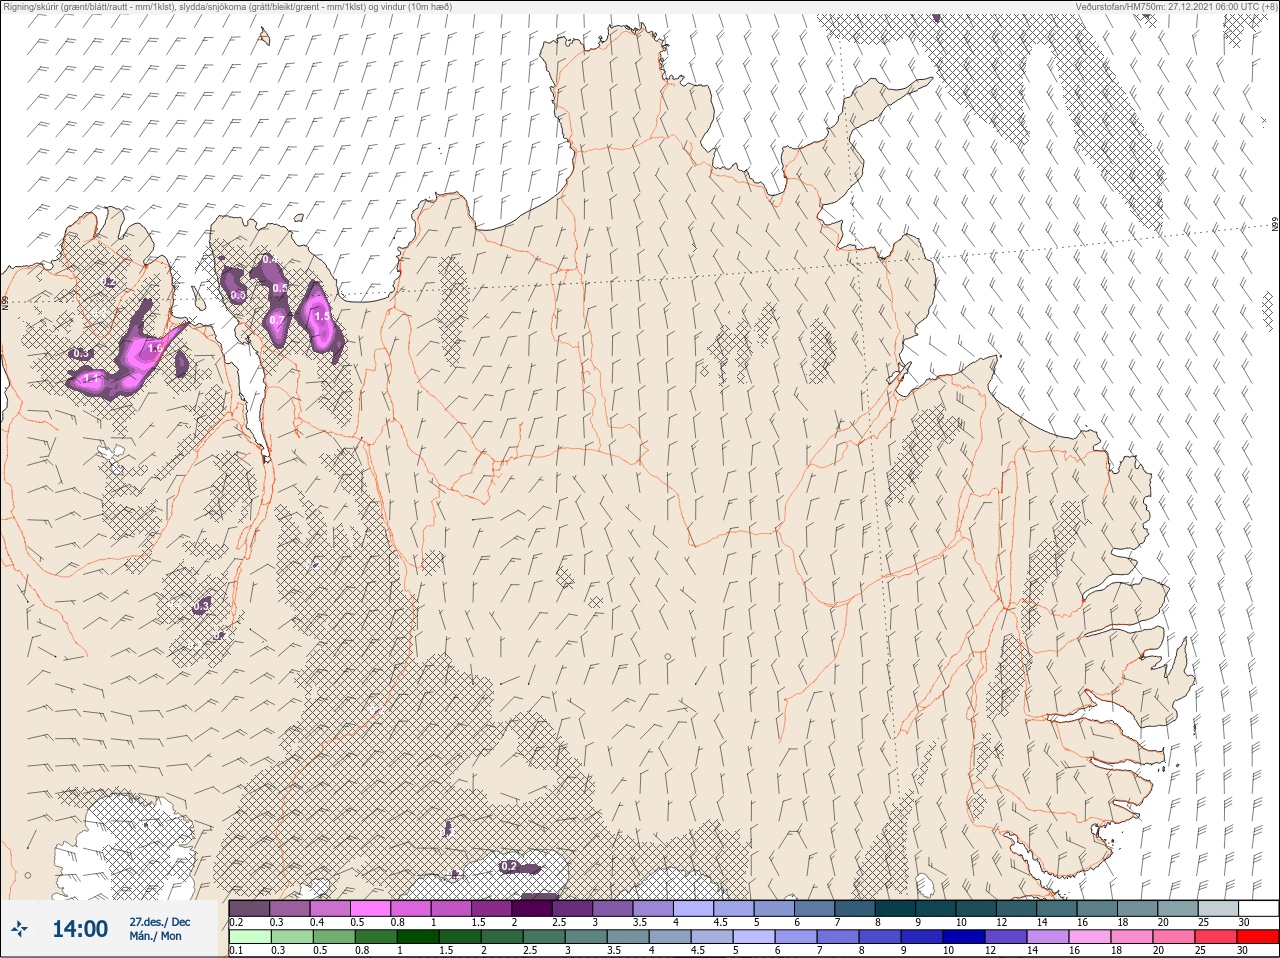The image size is (1280, 958).
Task: Select upper legend swatch between 20 and 25
Action: tap(1179, 908)
